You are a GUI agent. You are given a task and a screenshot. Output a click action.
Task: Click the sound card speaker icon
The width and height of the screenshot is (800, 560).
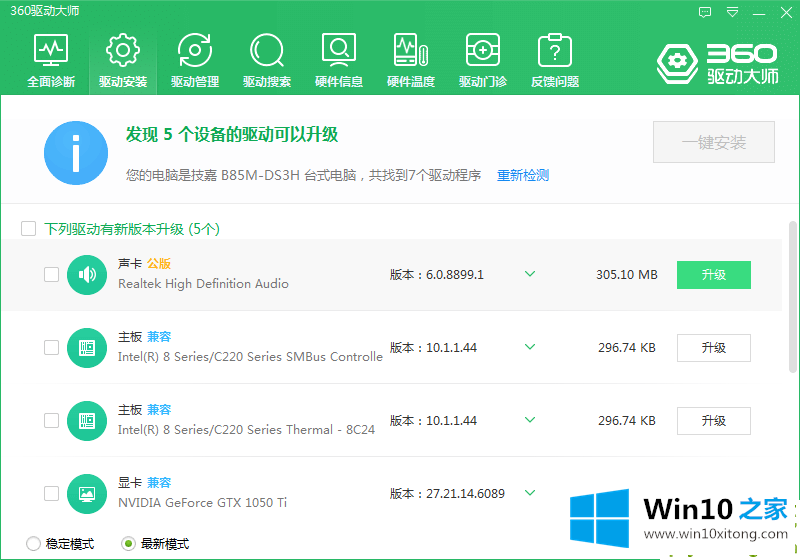(87, 275)
